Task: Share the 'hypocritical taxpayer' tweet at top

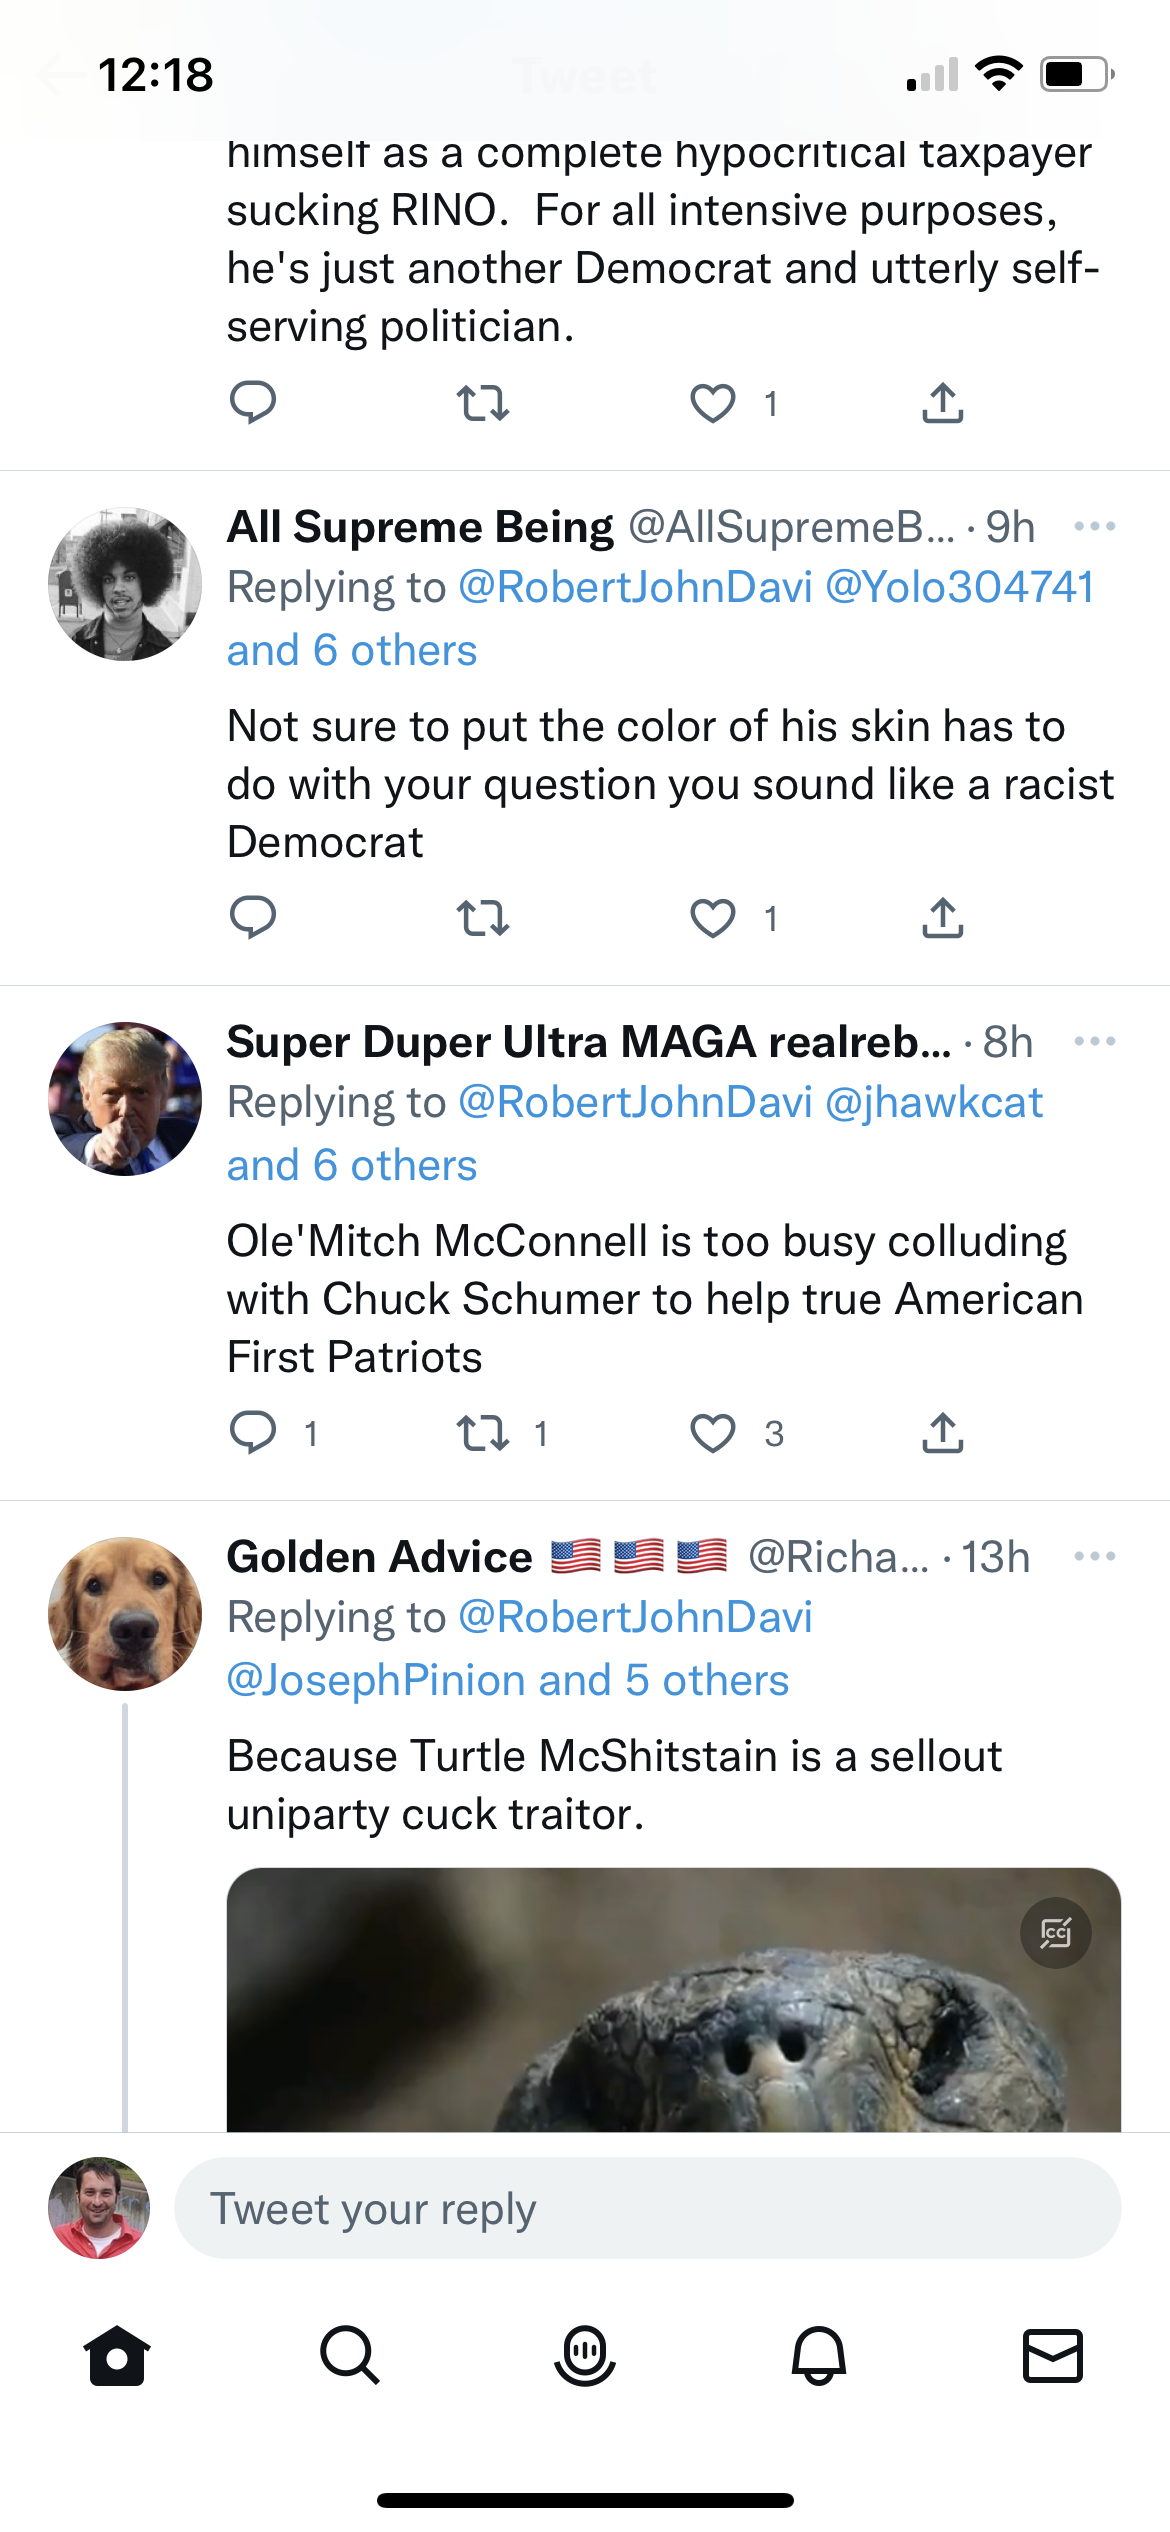Action: pyautogui.click(x=942, y=403)
